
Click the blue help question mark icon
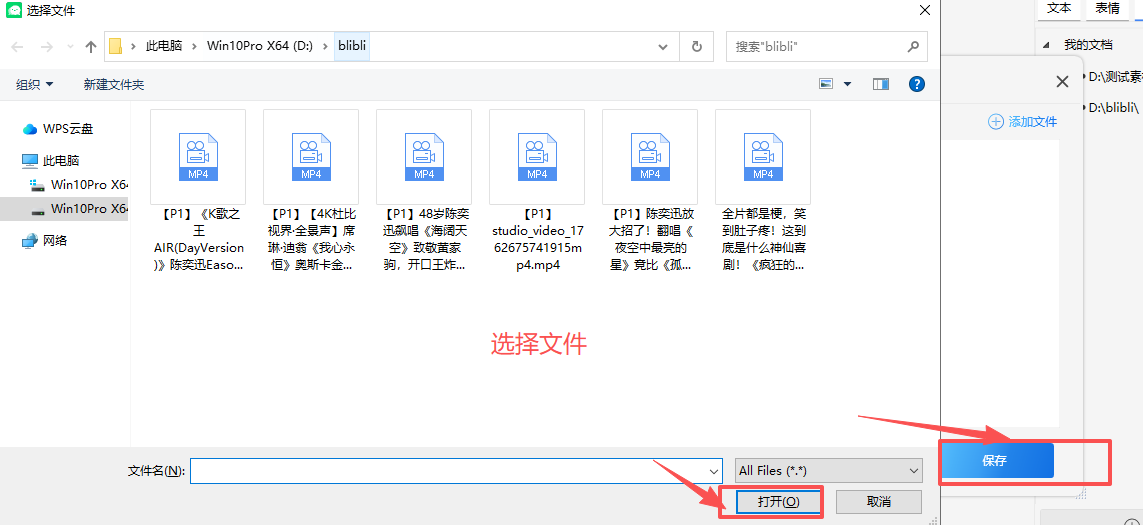click(x=916, y=85)
